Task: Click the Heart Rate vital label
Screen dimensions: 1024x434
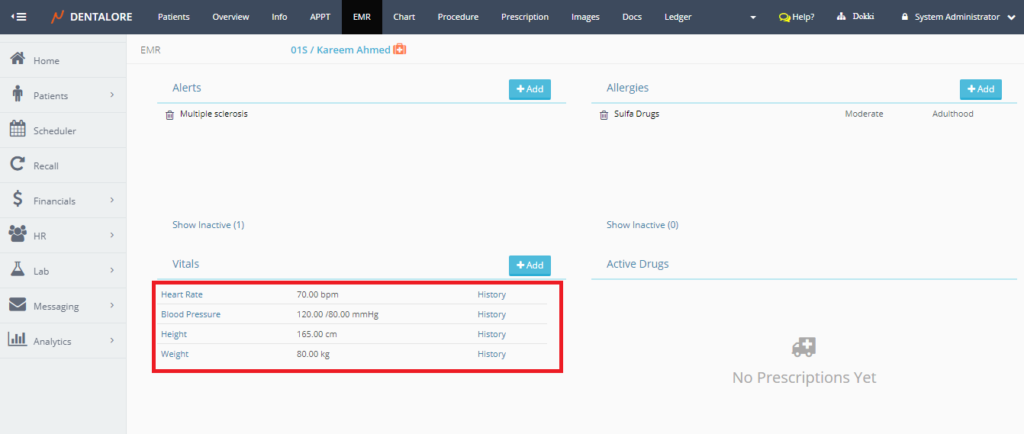Action: tap(182, 295)
